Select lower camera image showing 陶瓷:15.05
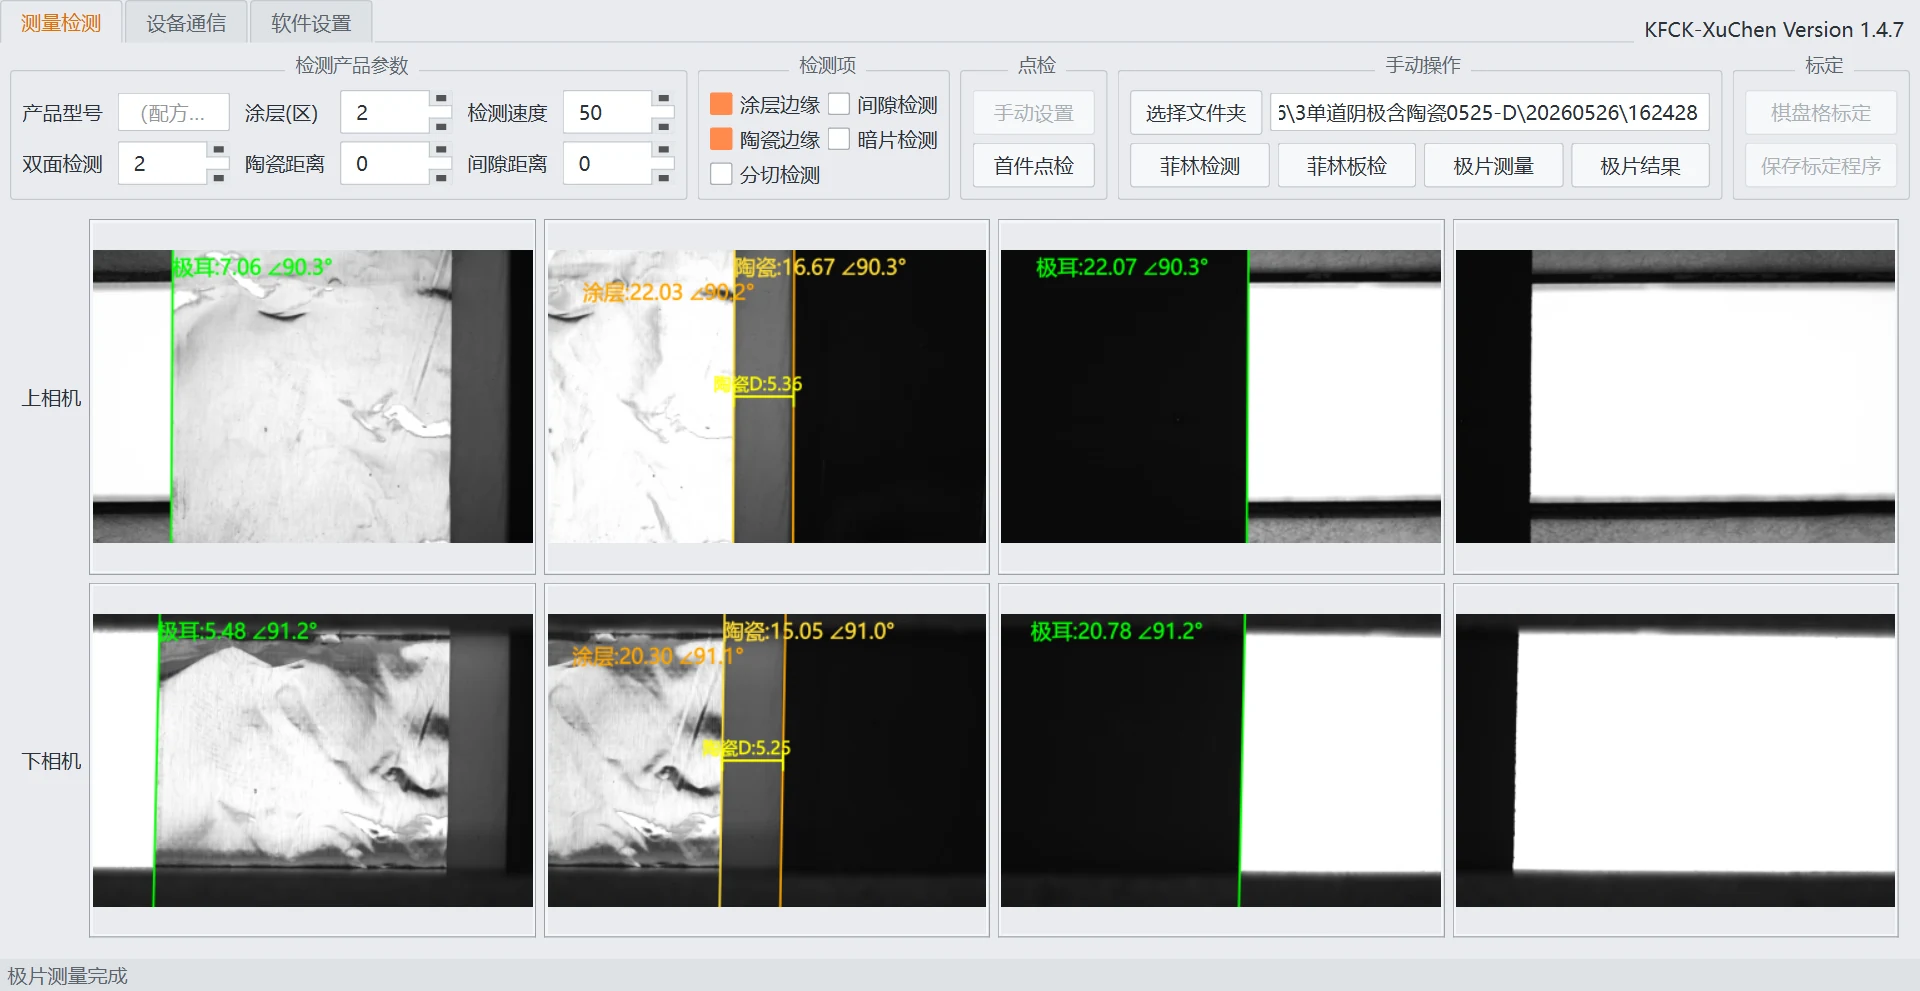Viewport: 1920px width, 991px height. (767, 760)
